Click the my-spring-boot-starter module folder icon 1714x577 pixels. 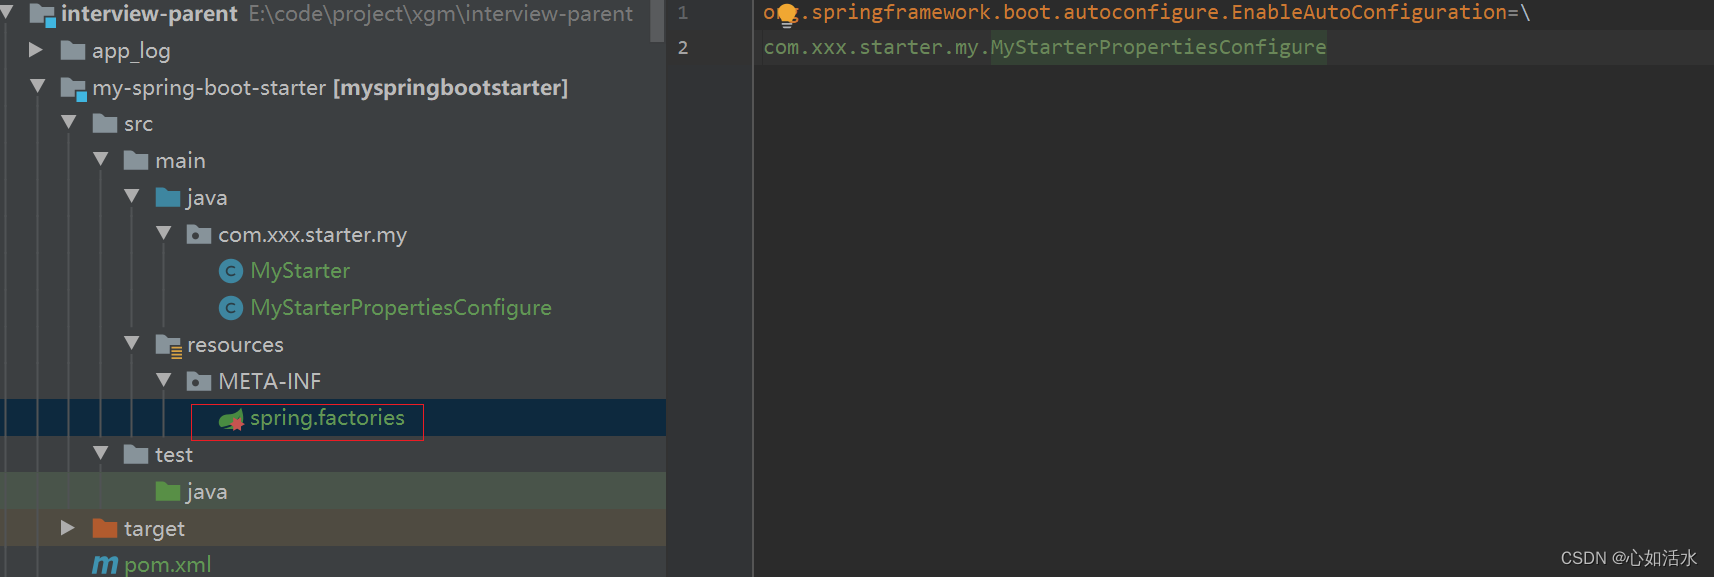click(x=73, y=88)
